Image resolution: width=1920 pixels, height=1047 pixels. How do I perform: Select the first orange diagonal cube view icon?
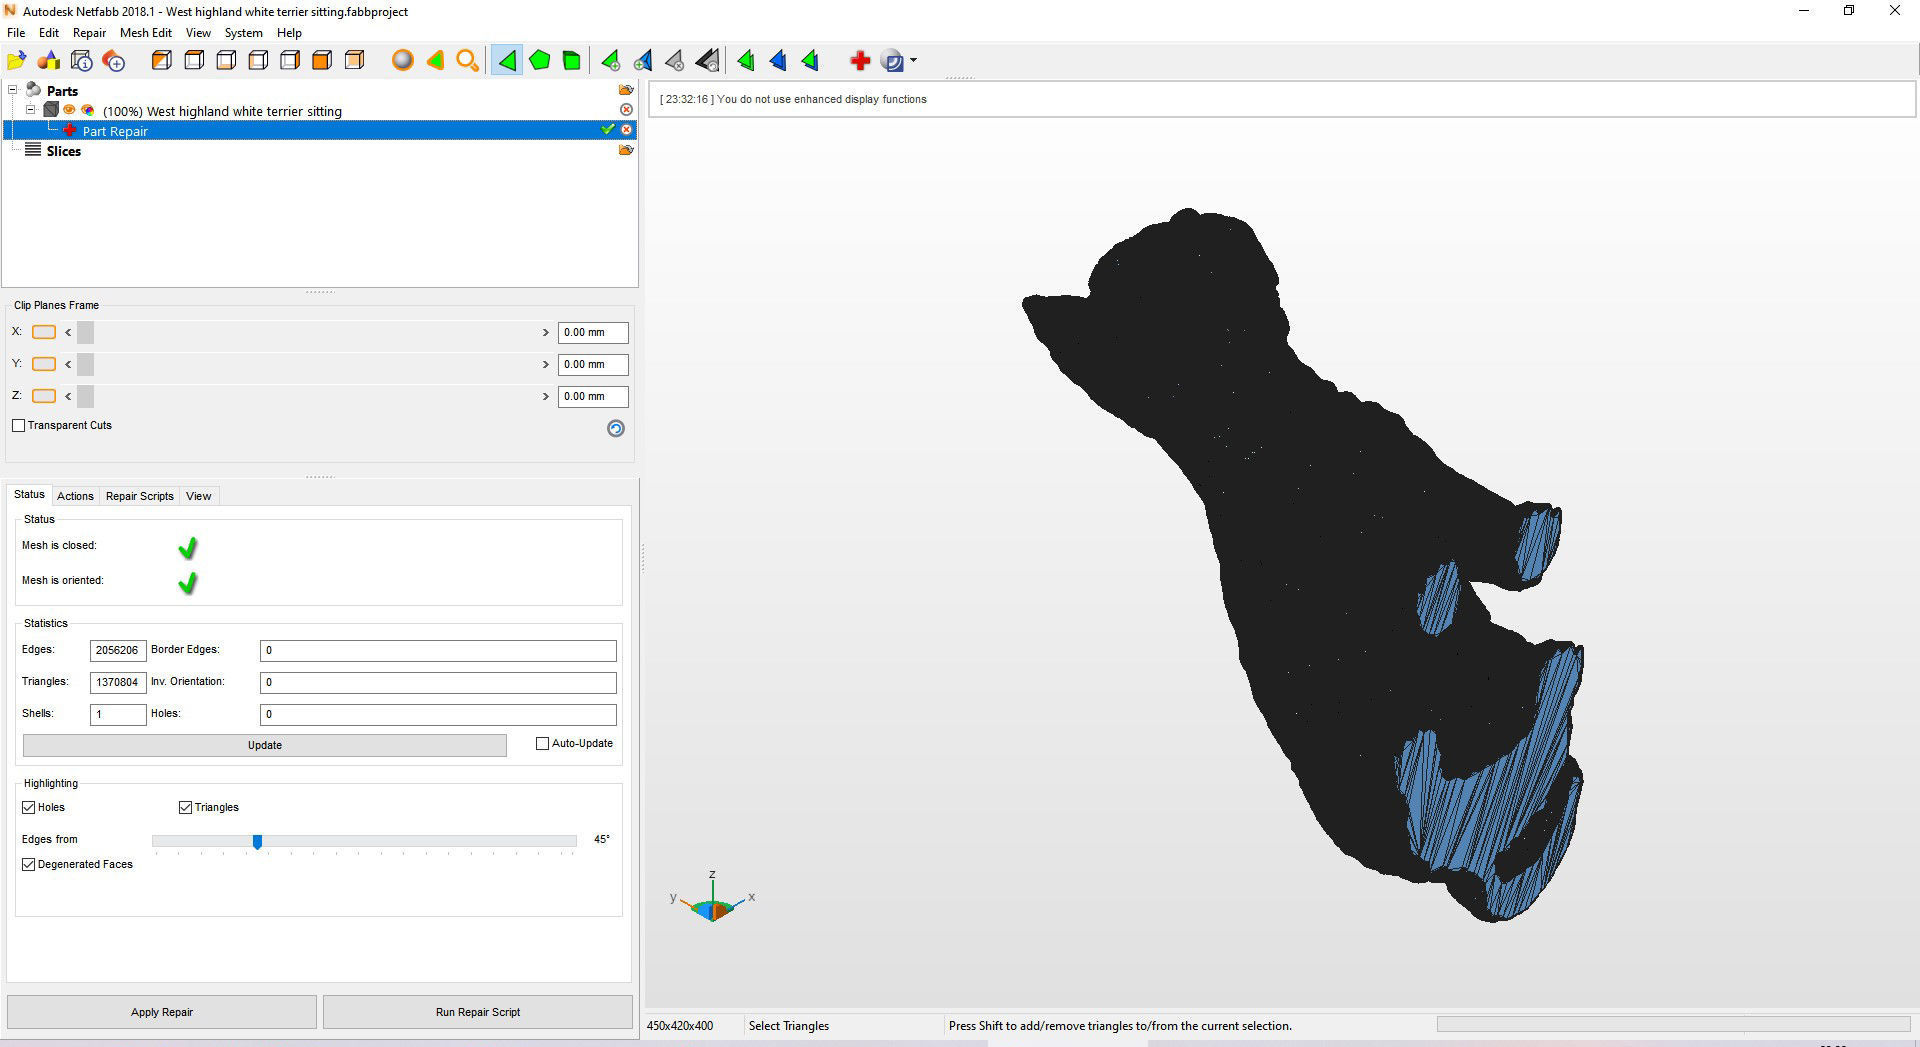click(x=161, y=61)
